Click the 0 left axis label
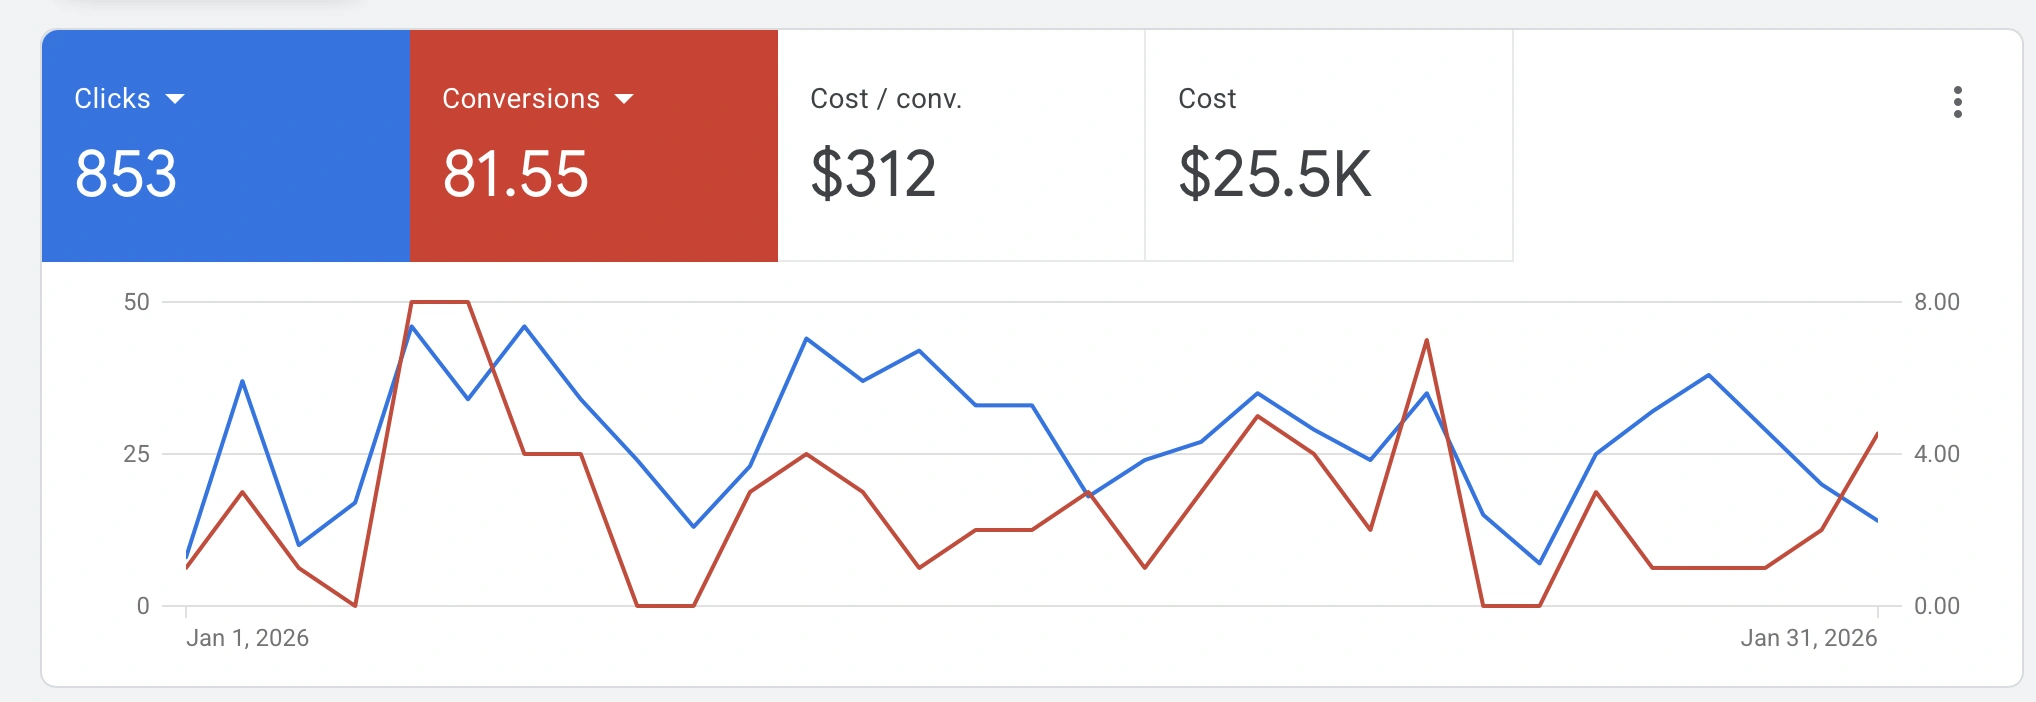Image resolution: width=2036 pixels, height=702 pixels. click(x=143, y=606)
